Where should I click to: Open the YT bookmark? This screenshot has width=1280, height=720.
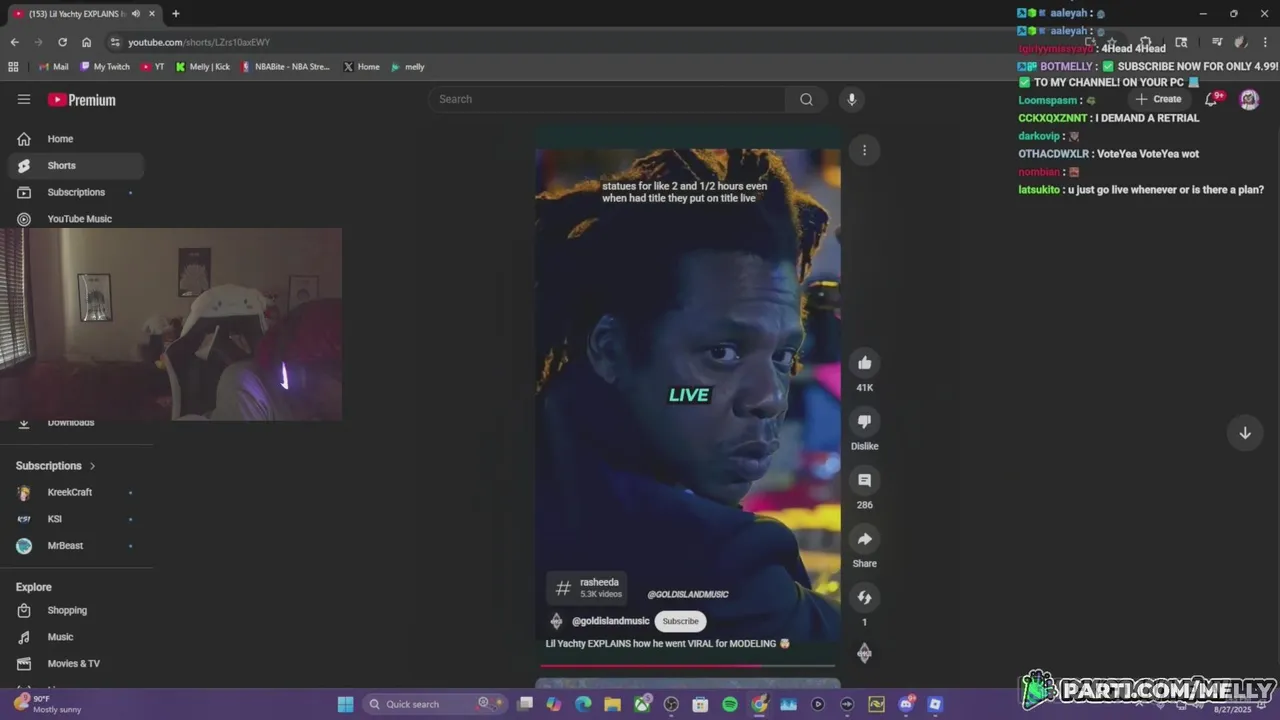pos(153,67)
